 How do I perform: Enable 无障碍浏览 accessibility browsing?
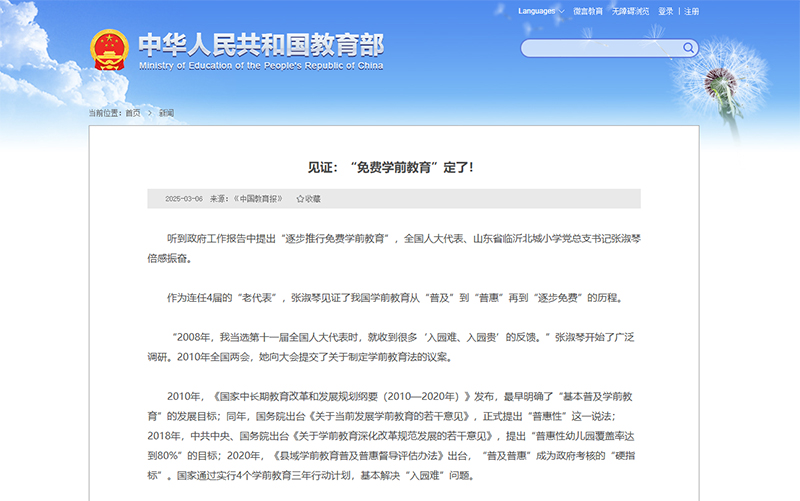point(630,11)
